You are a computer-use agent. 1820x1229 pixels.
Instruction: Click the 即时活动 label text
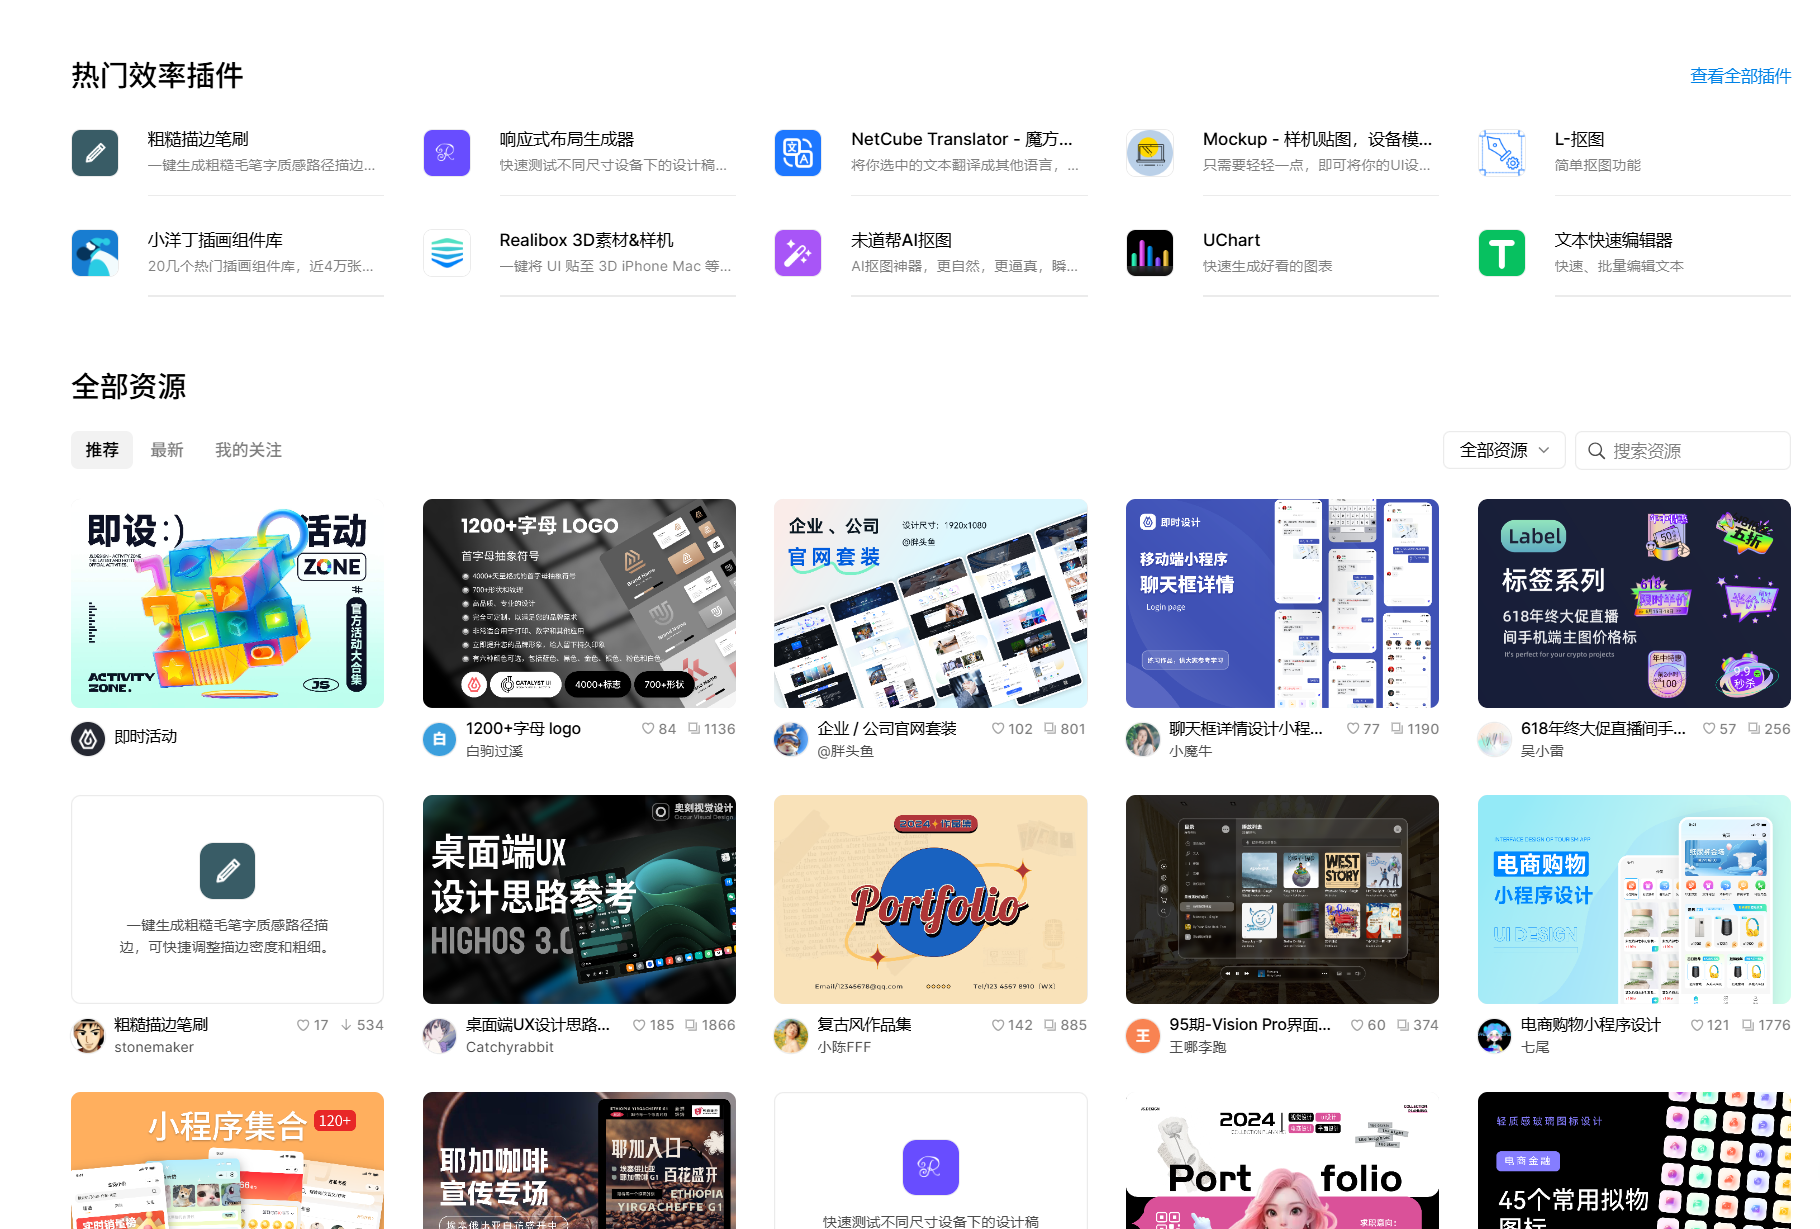[145, 736]
